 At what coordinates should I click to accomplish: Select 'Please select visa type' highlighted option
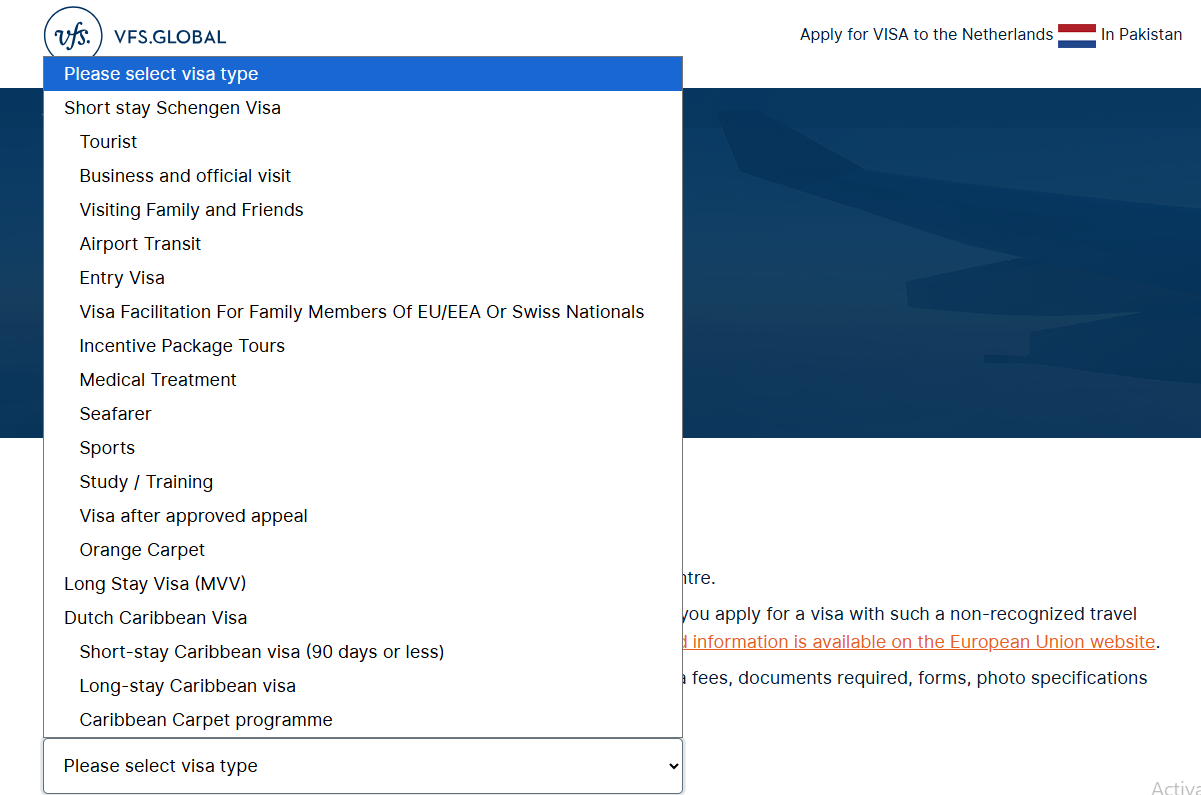(x=363, y=74)
